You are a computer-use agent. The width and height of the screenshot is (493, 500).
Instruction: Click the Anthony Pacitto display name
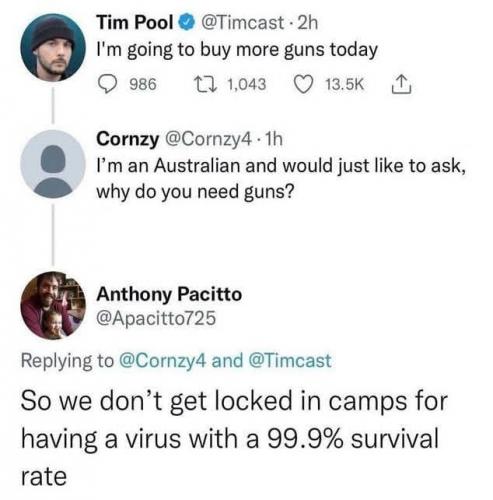(x=169, y=295)
